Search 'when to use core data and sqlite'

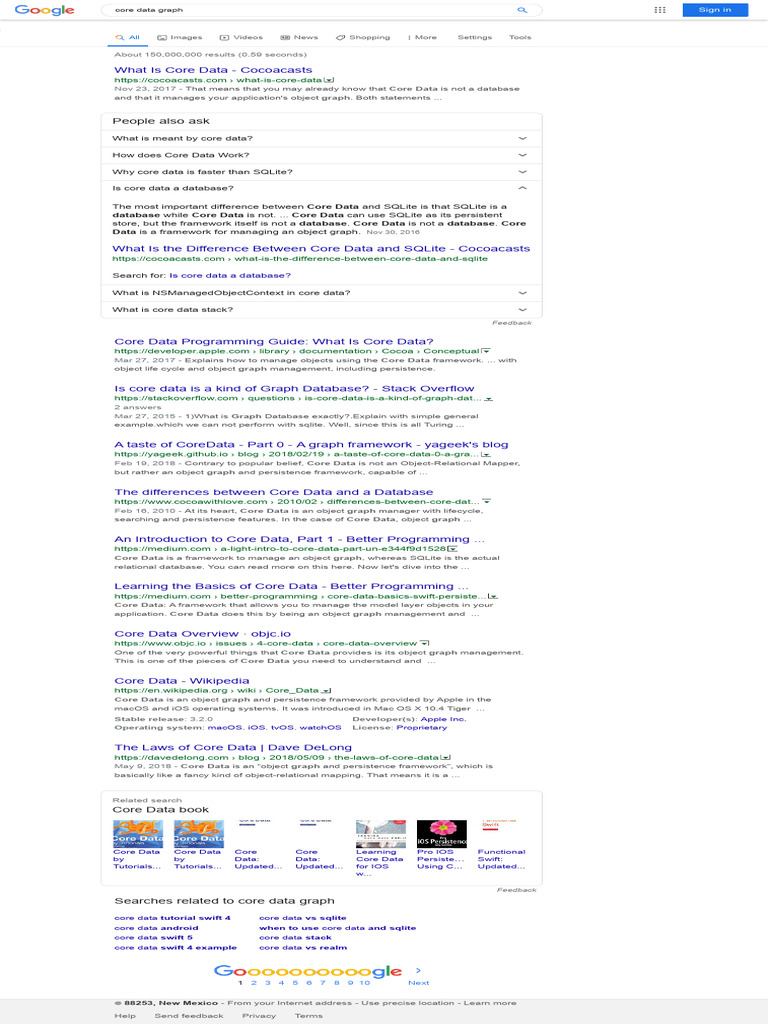pyautogui.click(x=338, y=928)
